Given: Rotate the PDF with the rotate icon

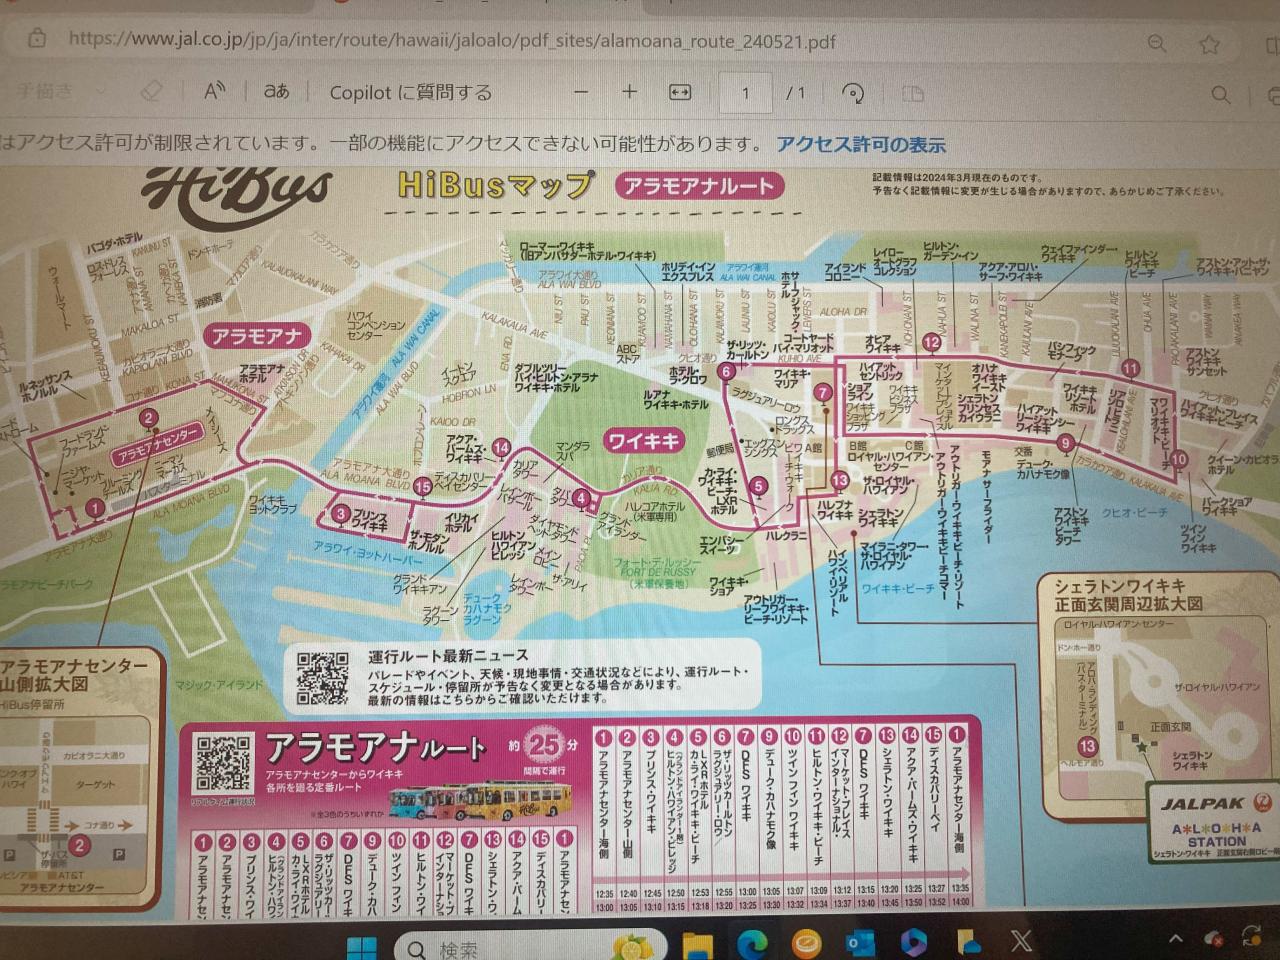Looking at the screenshot, I should point(853,94).
